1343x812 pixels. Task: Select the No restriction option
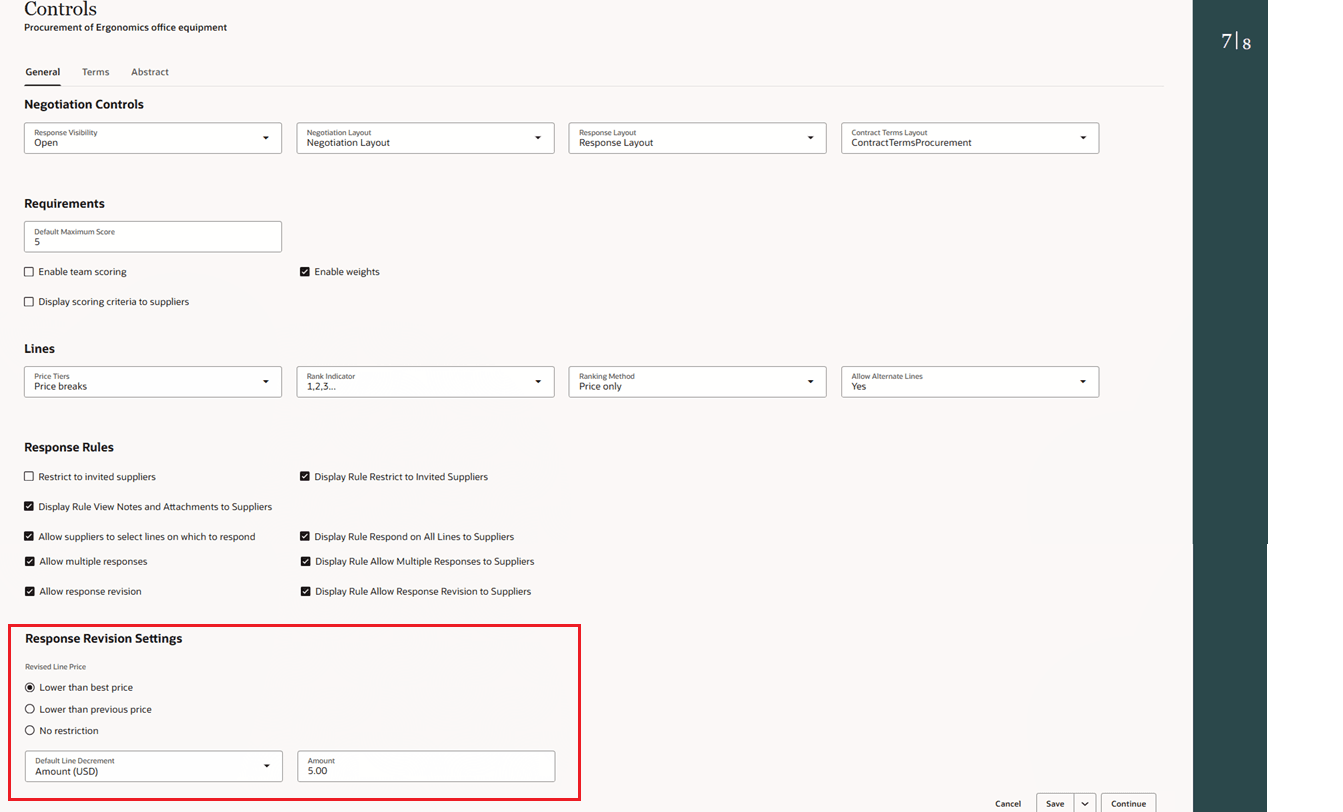point(30,730)
